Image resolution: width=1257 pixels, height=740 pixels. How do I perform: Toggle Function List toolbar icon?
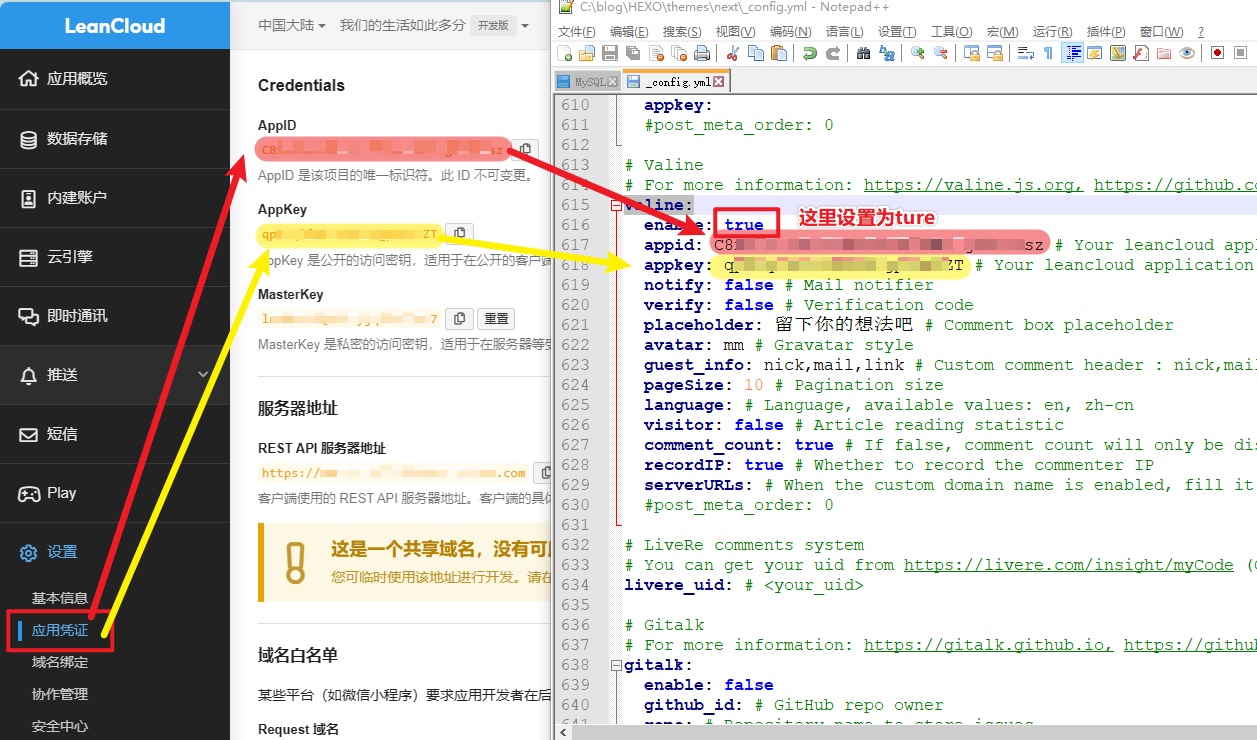point(1140,52)
